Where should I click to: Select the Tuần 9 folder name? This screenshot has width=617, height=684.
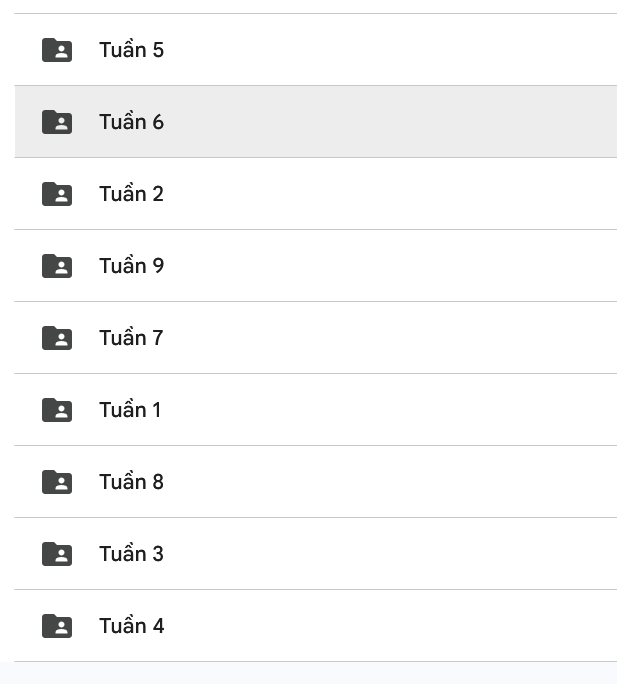131,266
